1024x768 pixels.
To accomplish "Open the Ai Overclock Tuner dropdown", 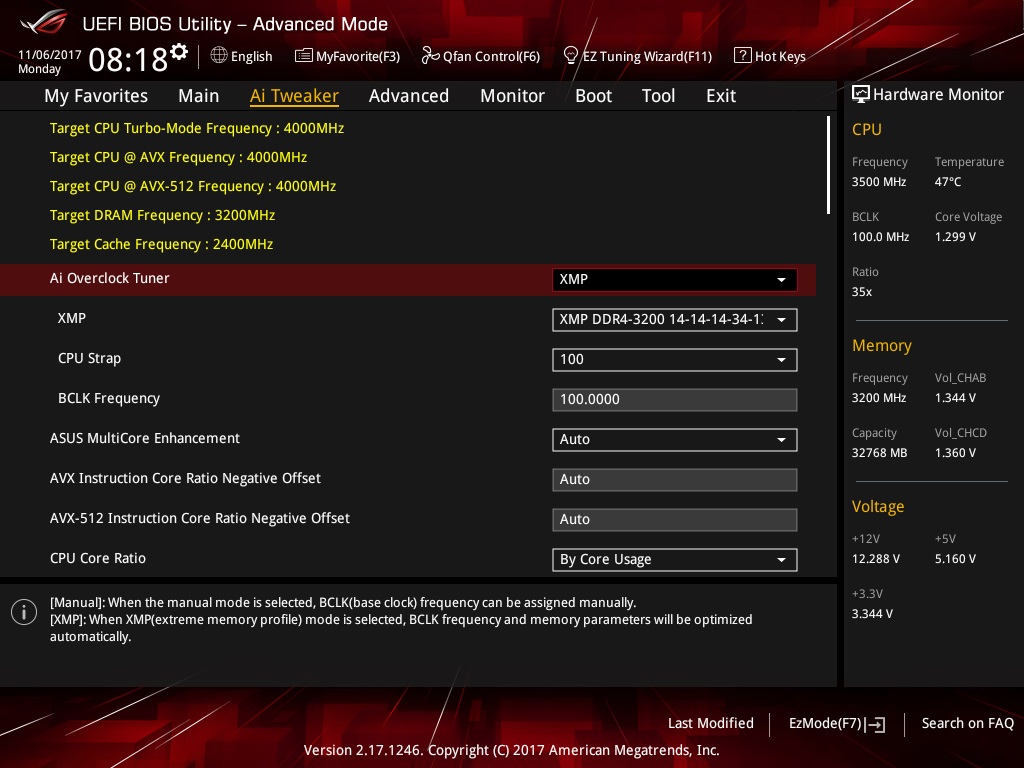I will point(675,280).
